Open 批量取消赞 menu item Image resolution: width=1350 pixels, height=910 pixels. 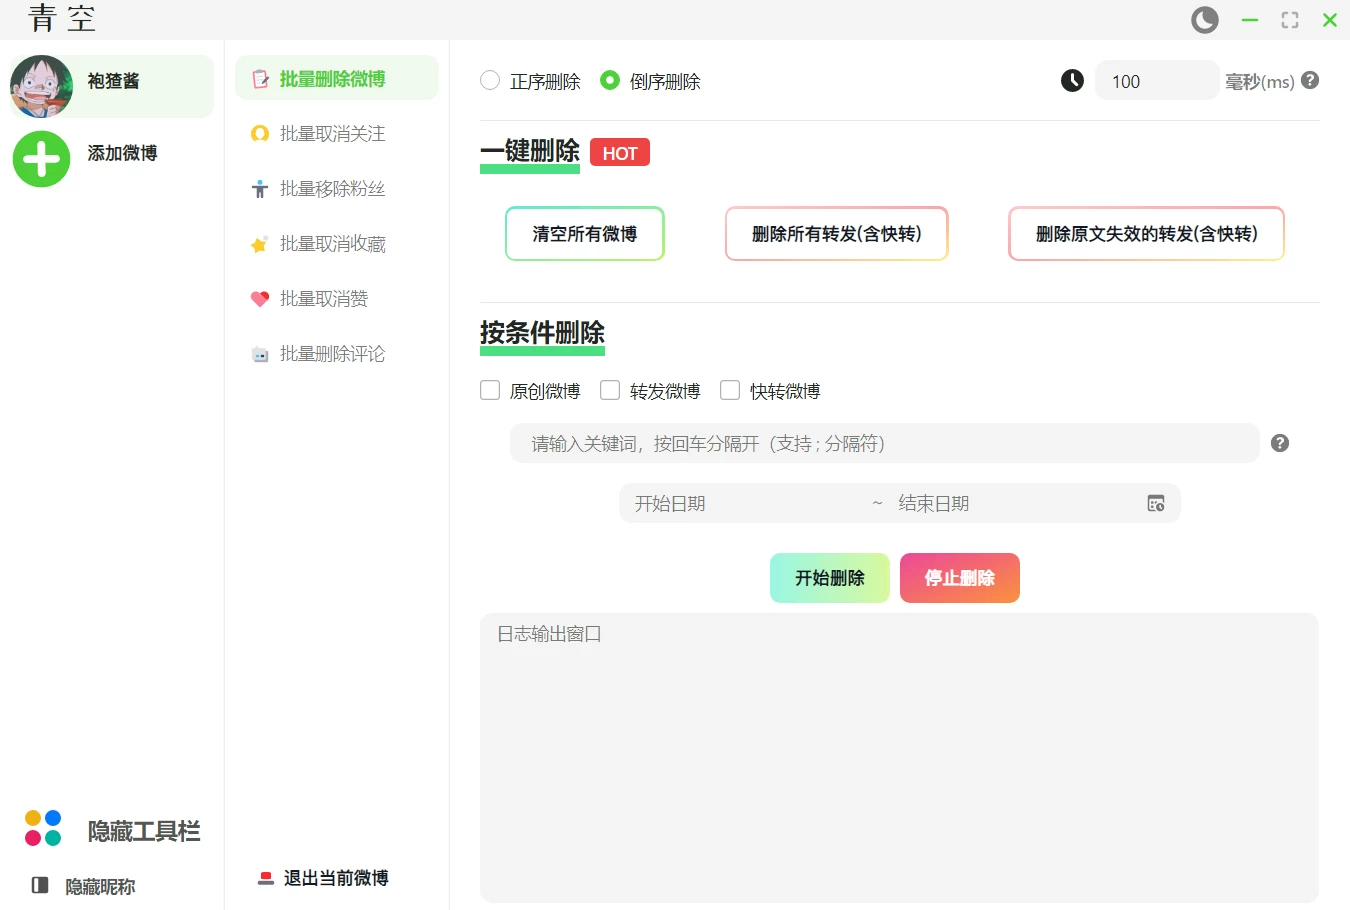point(337,298)
